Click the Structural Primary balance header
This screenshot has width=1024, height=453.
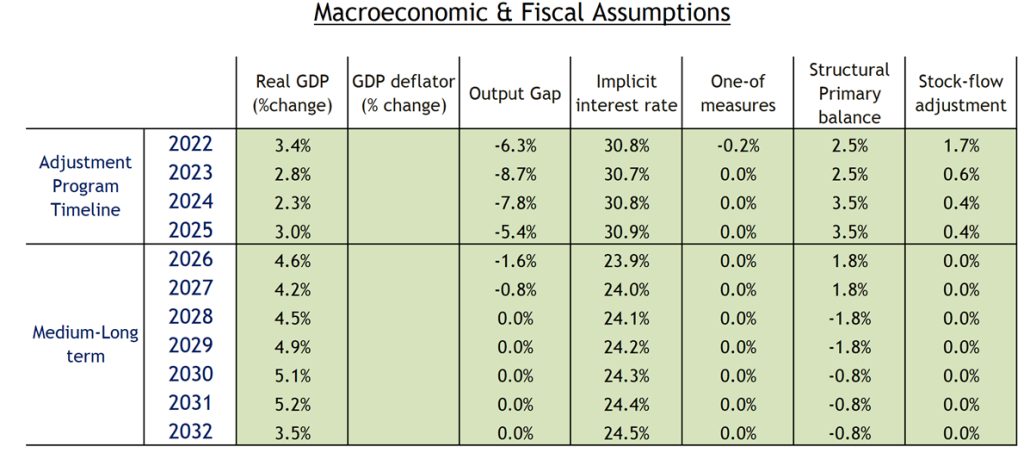(x=849, y=93)
